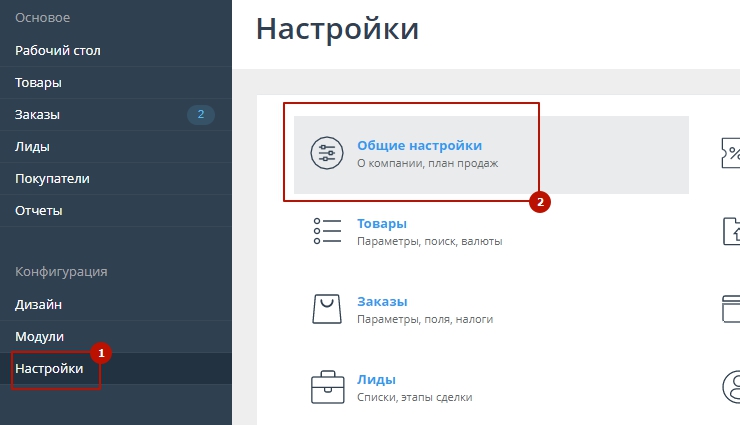Click the user silhouette icon at right edge

tap(732, 386)
